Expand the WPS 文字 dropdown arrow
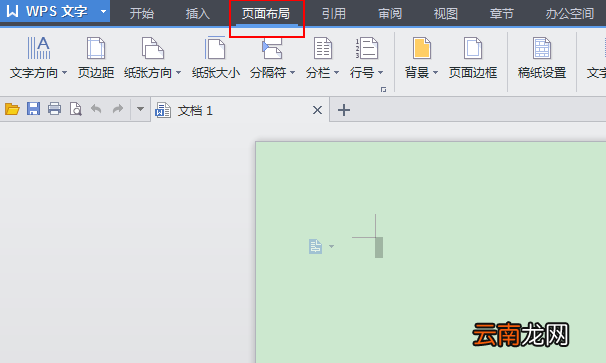 point(103,11)
